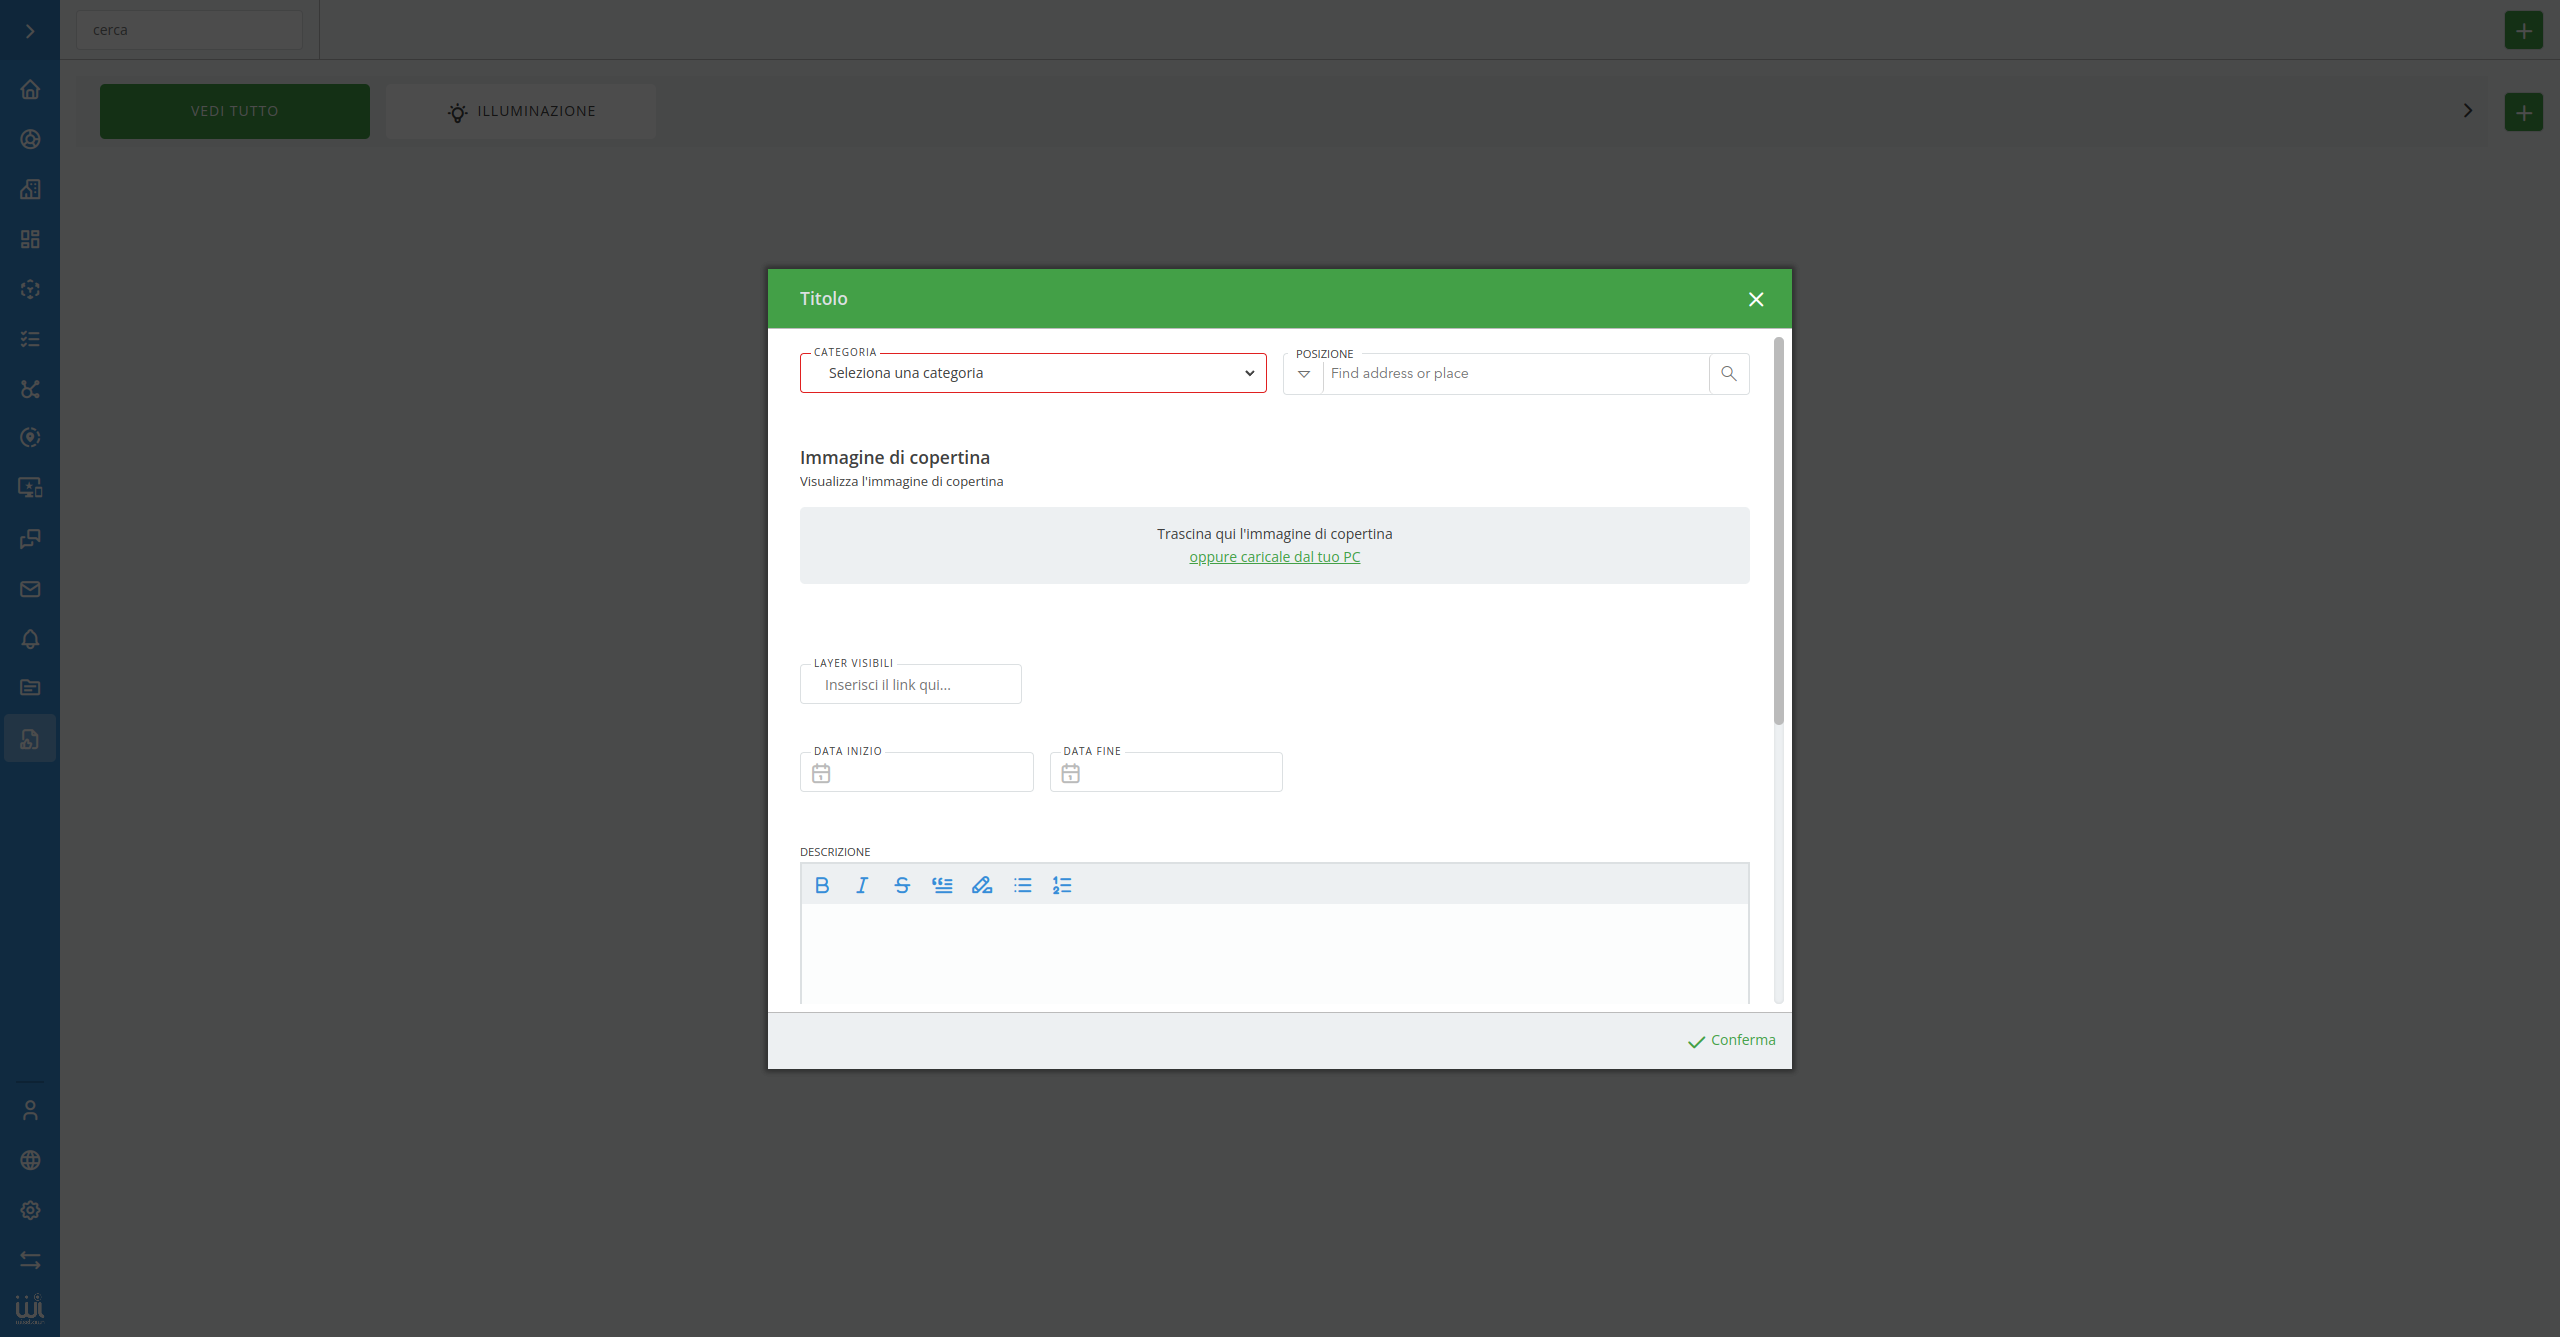Click the Layer Visibili link field

pos(911,685)
